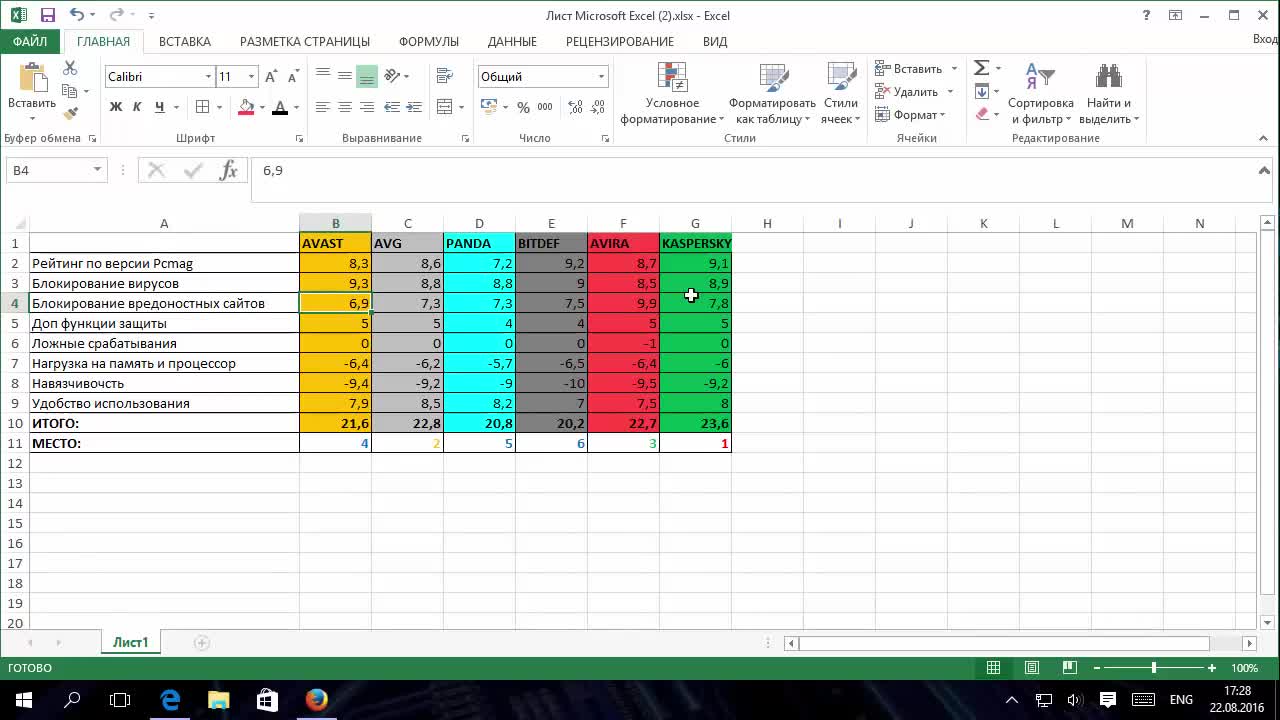This screenshot has height=720, width=1280.
Task: Click the Orientation text rotation icon
Action: click(392, 76)
